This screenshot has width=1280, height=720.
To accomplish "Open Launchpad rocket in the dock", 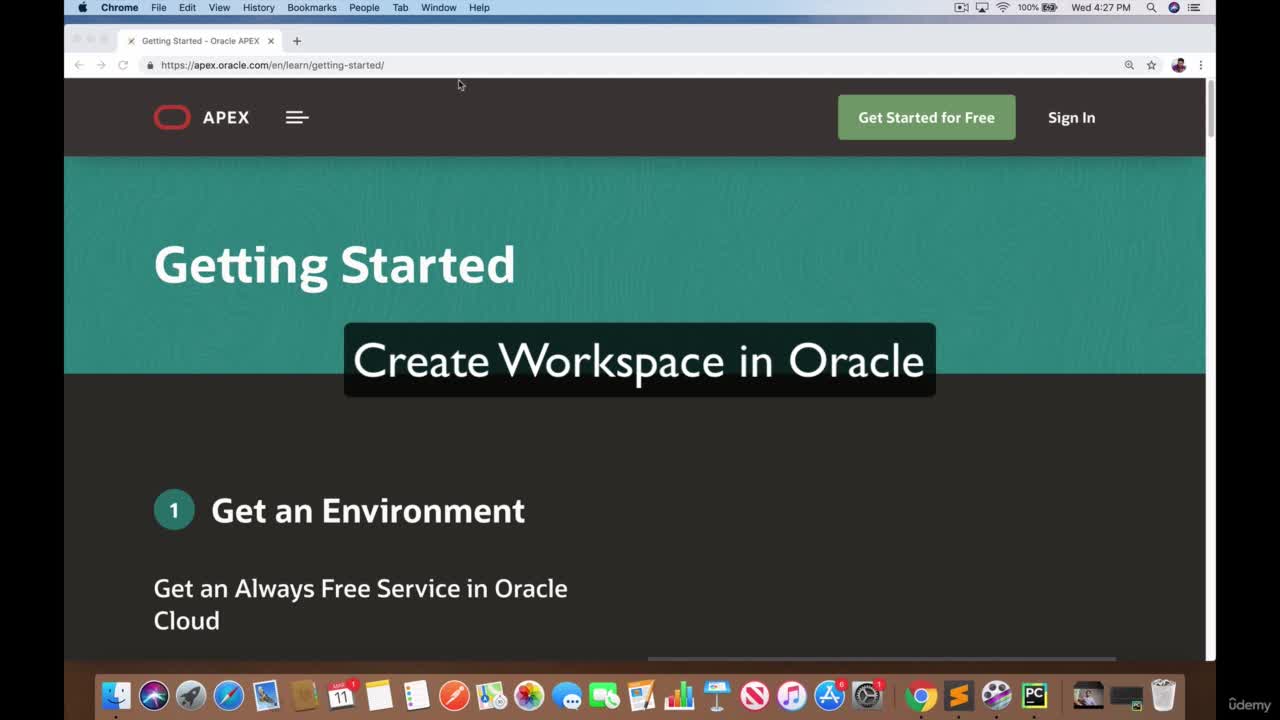I will click(191, 695).
